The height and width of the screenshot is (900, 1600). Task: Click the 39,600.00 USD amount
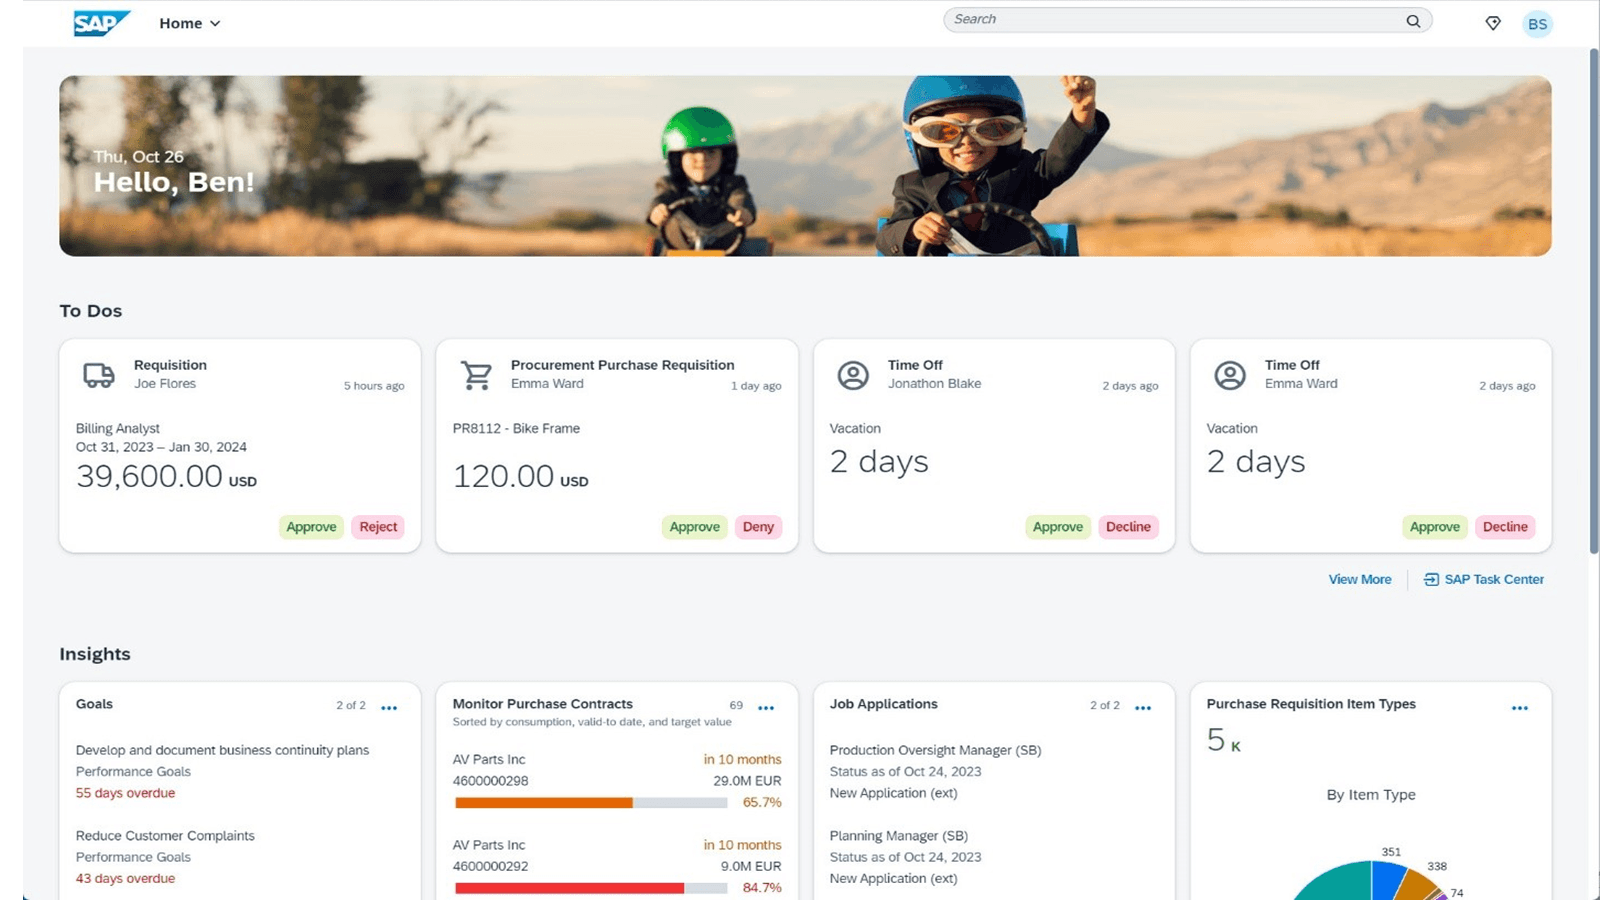[x=166, y=476]
